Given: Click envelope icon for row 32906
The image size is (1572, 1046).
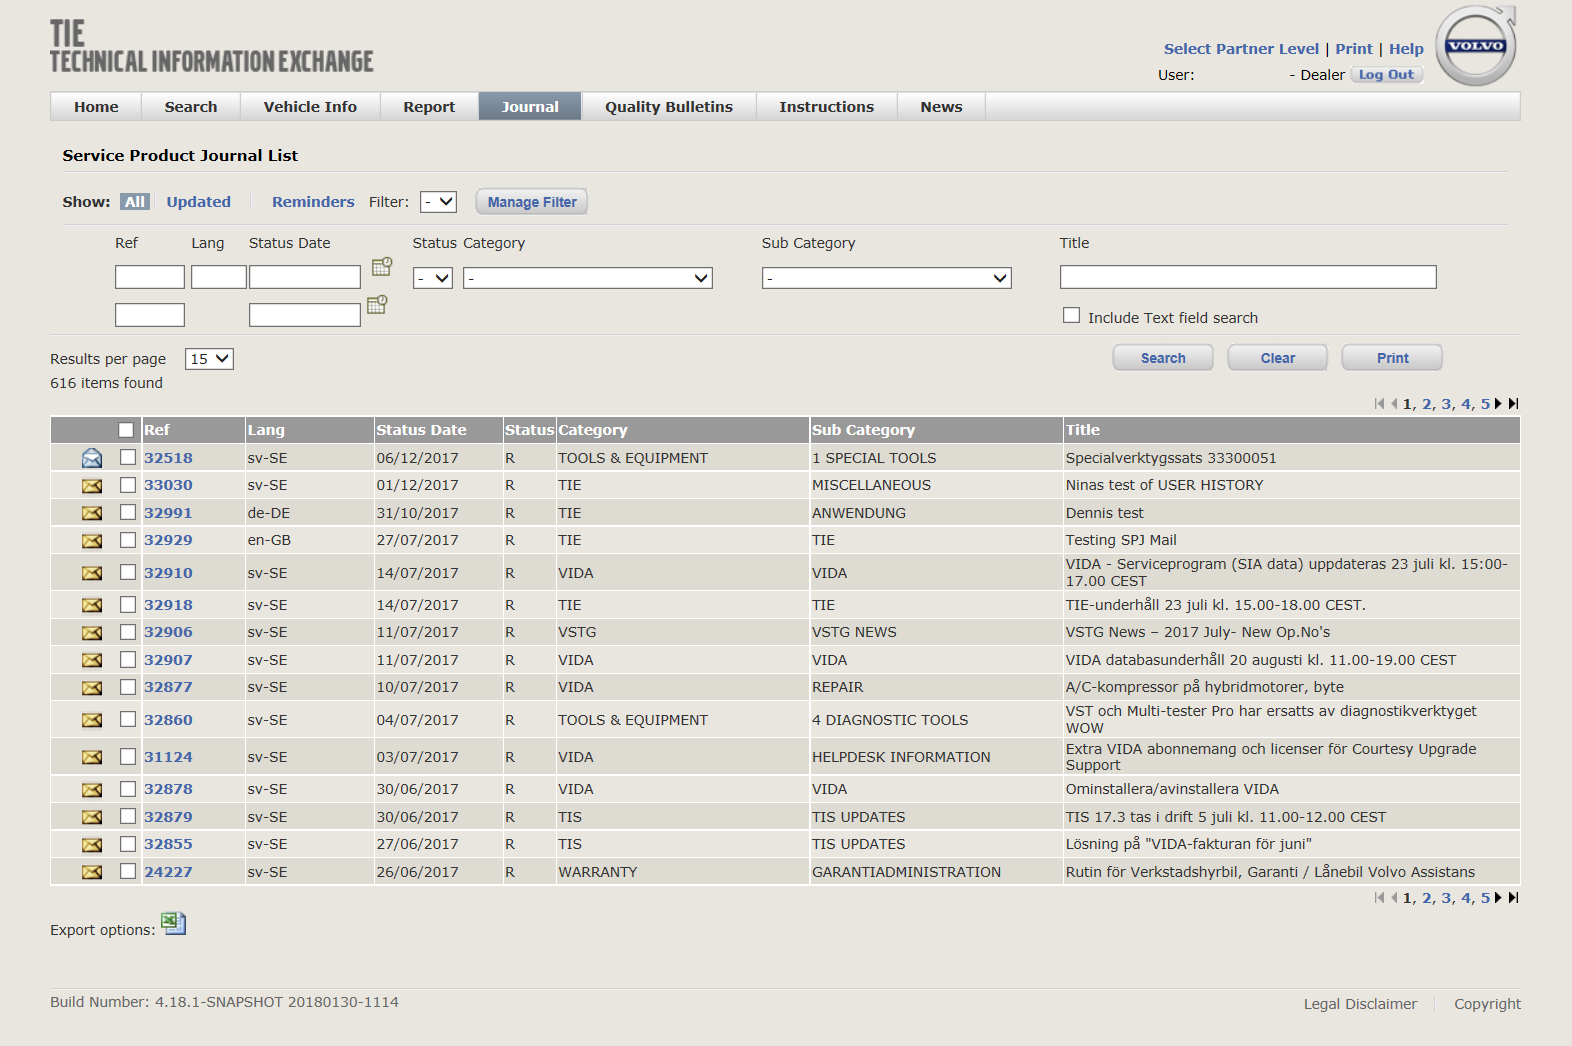Looking at the screenshot, I should (92, 633).
